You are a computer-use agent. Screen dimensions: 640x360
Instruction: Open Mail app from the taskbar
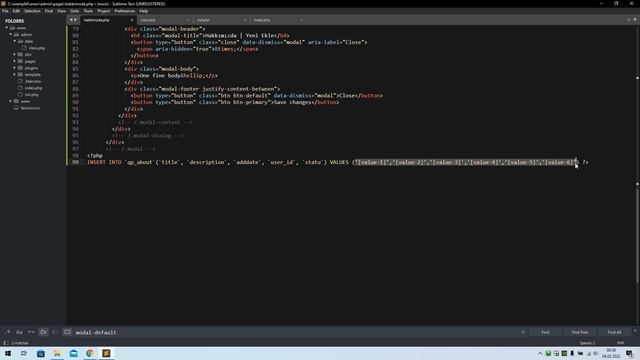(x=73, y=353)
